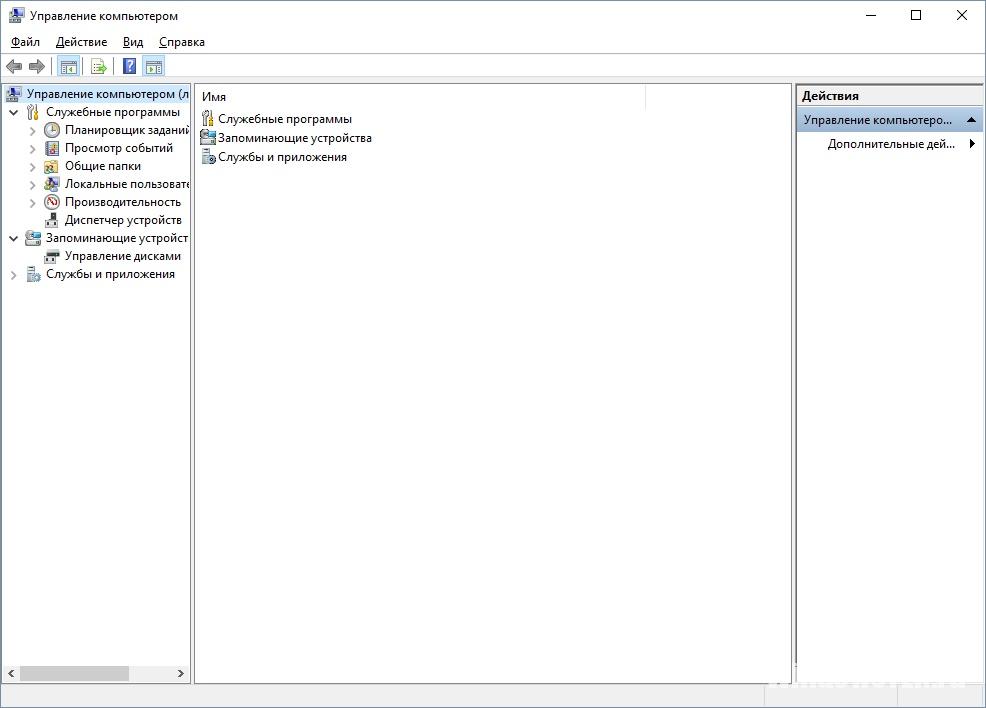Viewport: 986px width, 708px height.
Task: Click the Служебные программы tools icon in tree
Action: point(33,112)
